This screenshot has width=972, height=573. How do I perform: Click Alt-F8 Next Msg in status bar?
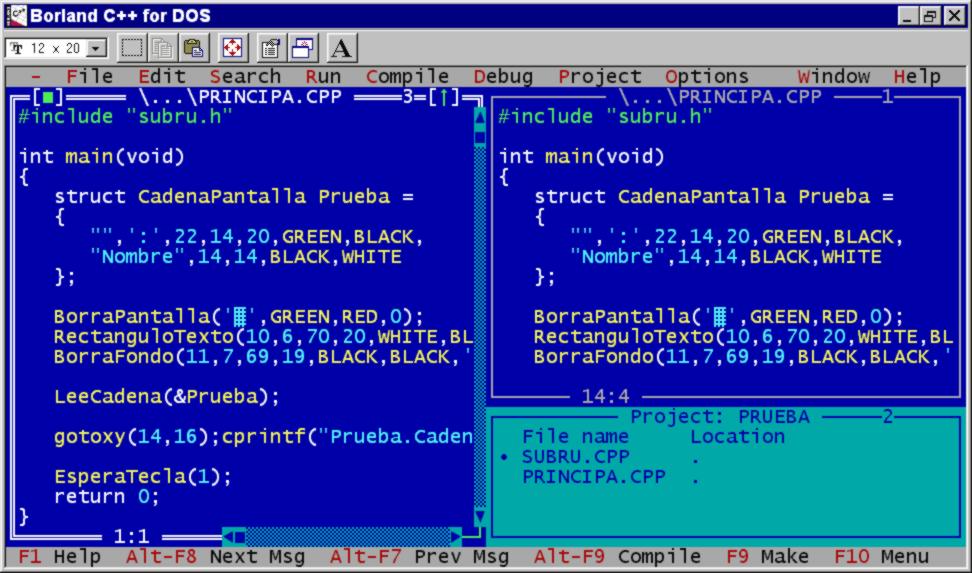click(x=215, y=556)
